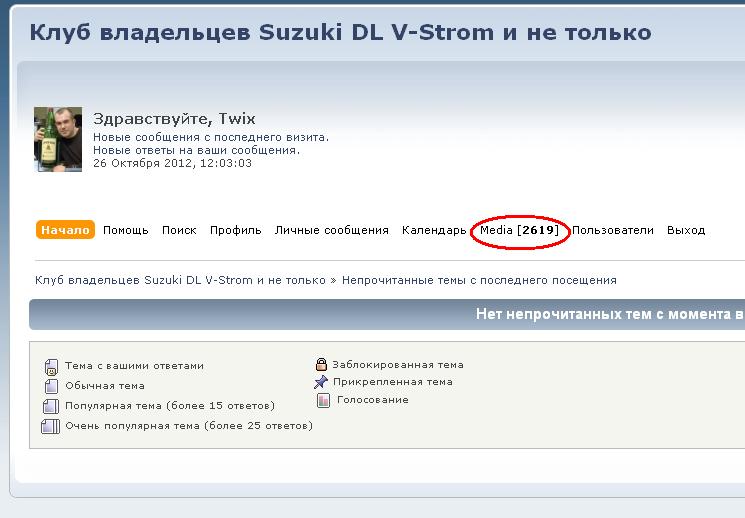745x518 pixels.
Task: Click the Twix user avatar photo
Action: [58, 139]
